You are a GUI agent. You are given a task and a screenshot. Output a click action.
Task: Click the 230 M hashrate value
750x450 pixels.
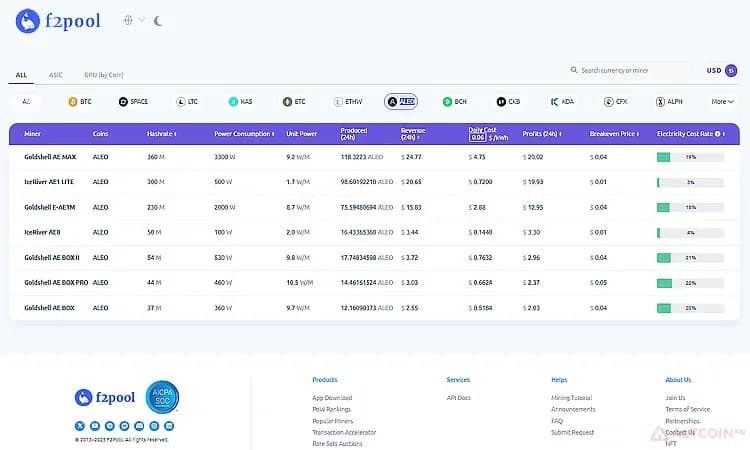point(156,207)
